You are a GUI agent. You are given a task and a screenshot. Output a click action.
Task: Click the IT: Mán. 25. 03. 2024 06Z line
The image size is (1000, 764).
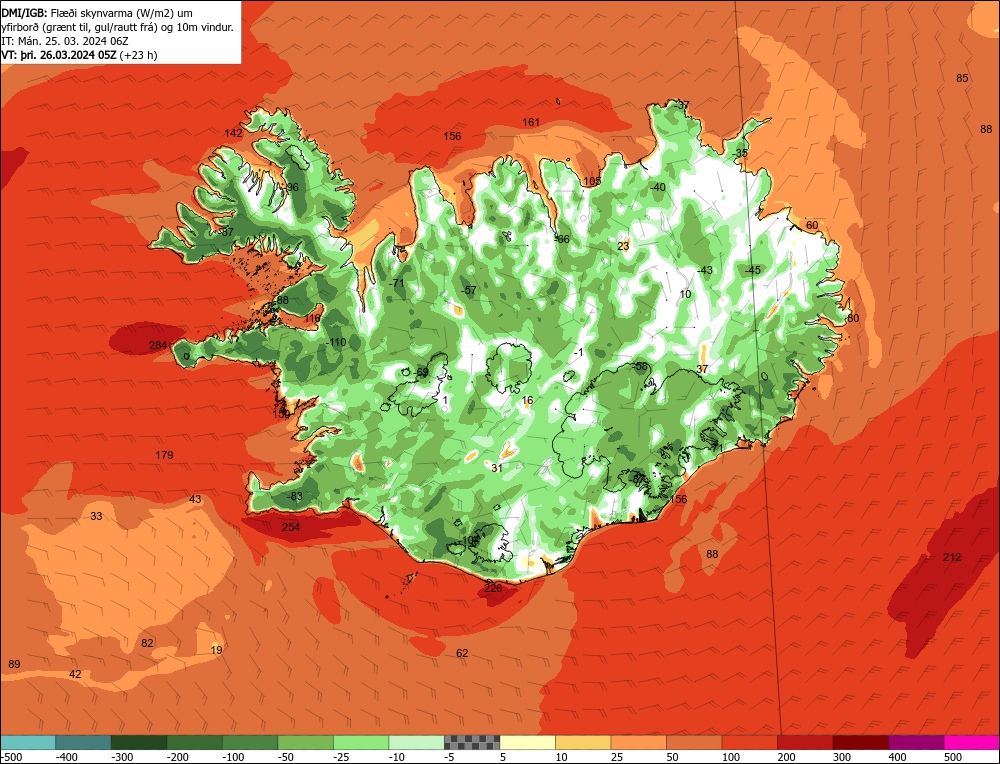click(x=65, y=41)
